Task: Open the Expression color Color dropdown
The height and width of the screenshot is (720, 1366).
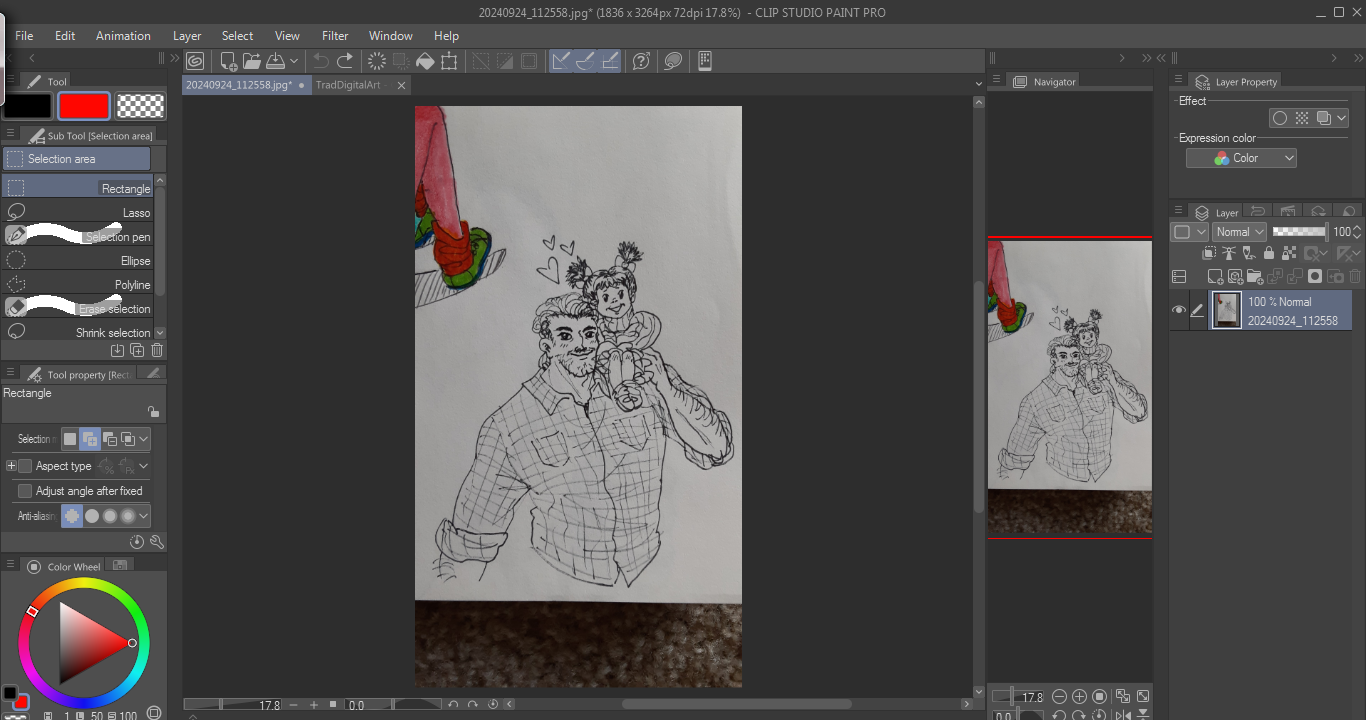Action: point(1241,158)
